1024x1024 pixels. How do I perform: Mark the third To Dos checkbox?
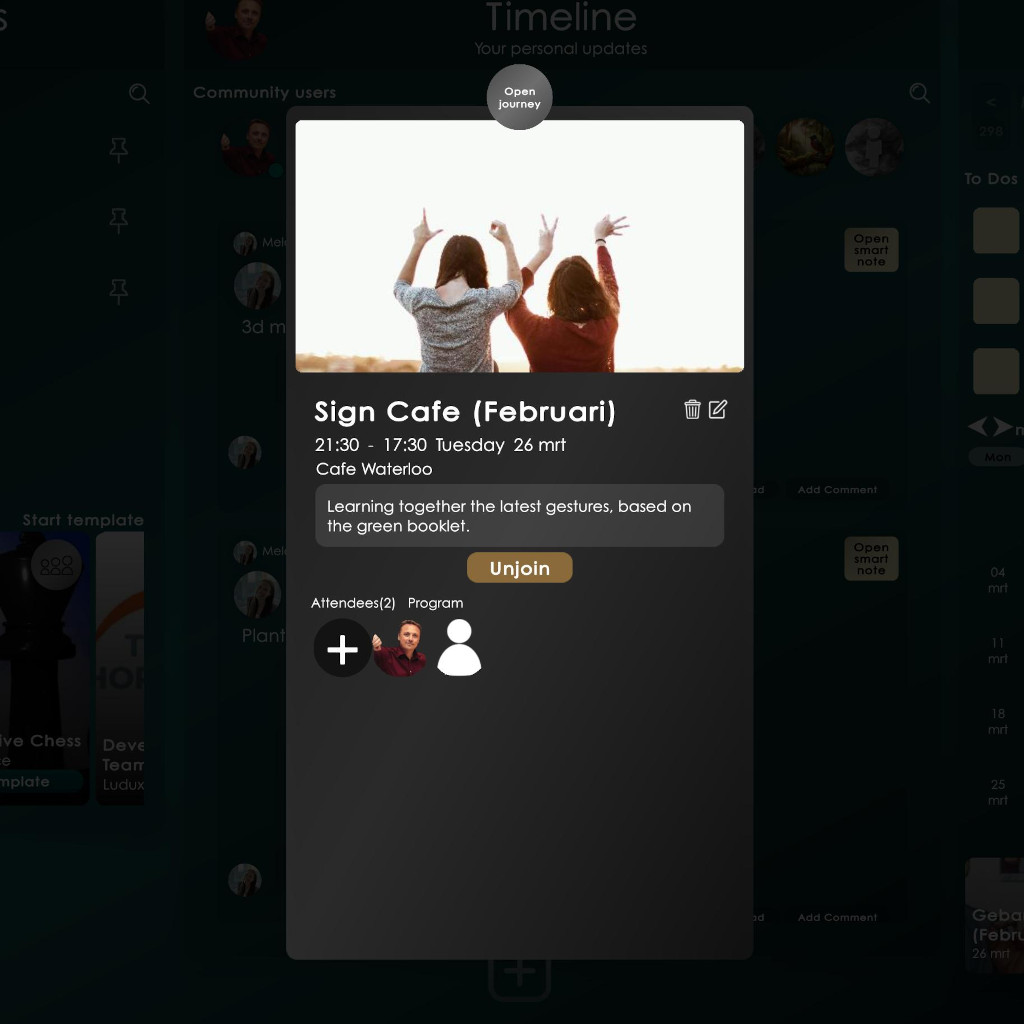click(x=995, y=372)
